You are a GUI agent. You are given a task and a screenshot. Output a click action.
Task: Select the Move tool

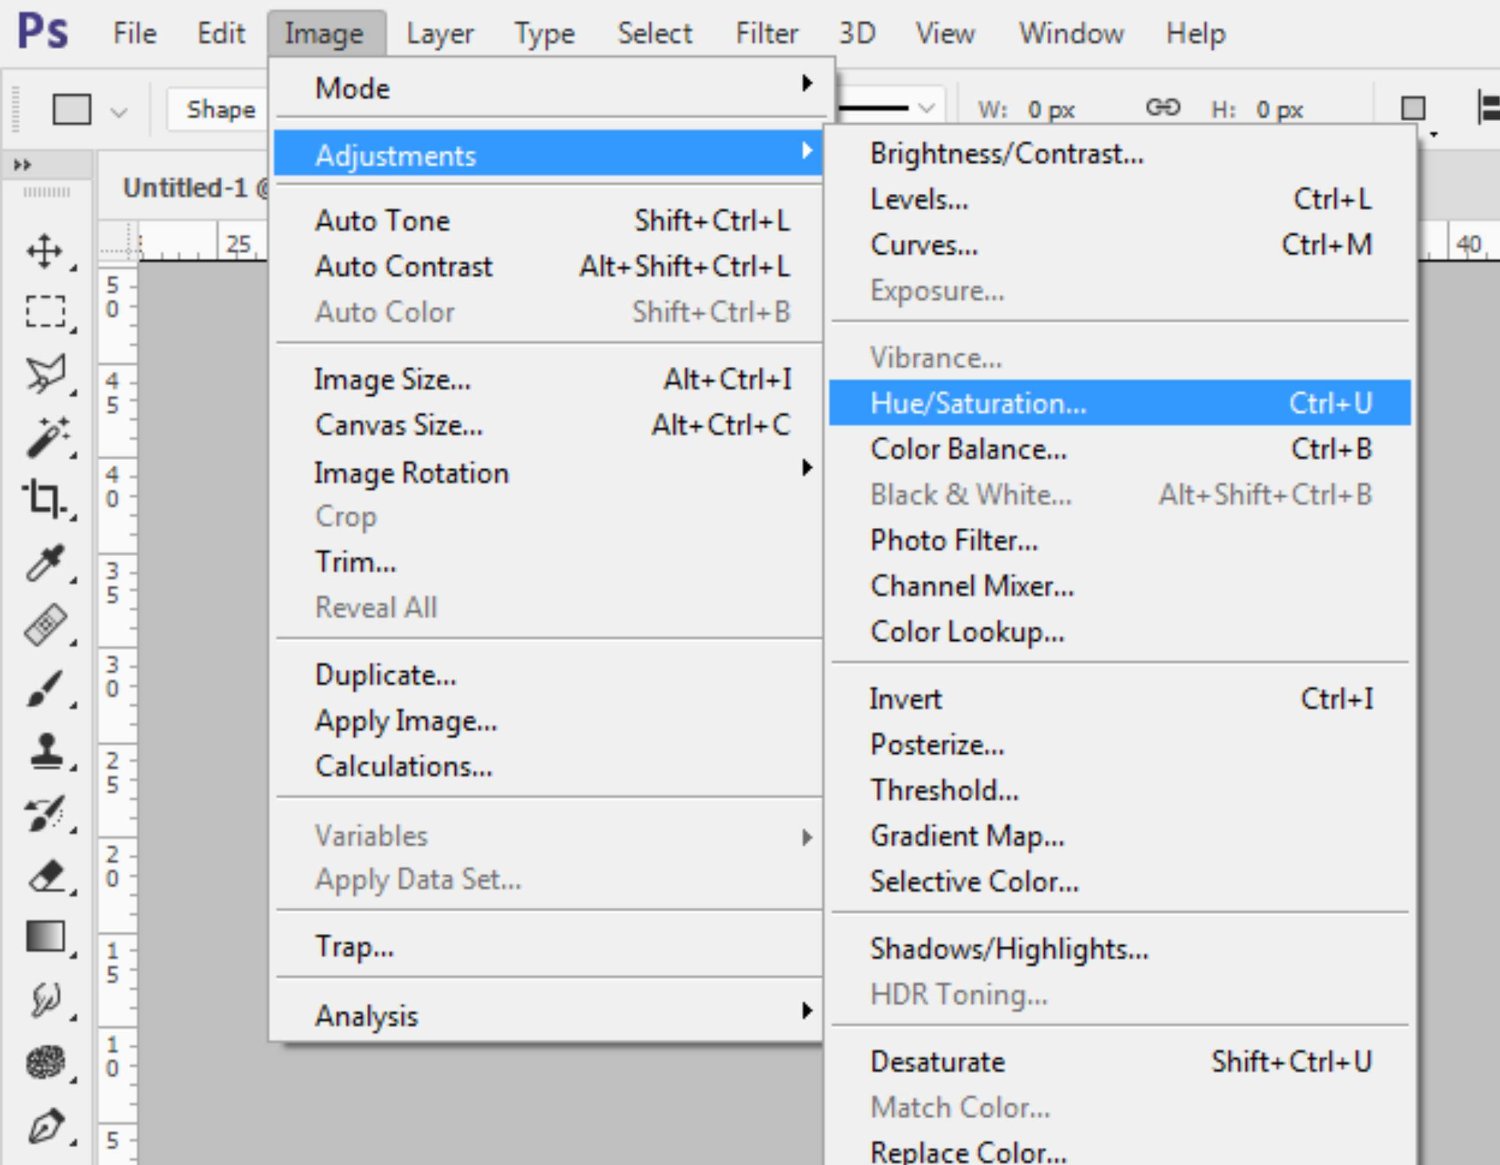pos(45,251)
